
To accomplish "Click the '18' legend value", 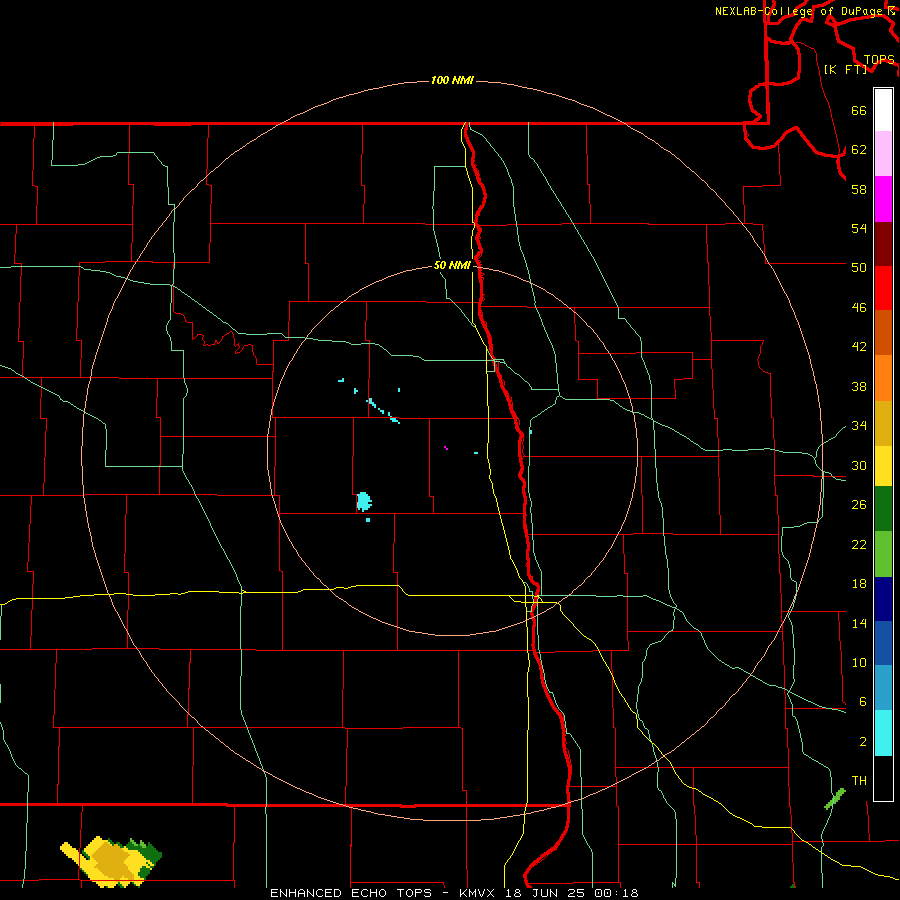I will [859, 584].
